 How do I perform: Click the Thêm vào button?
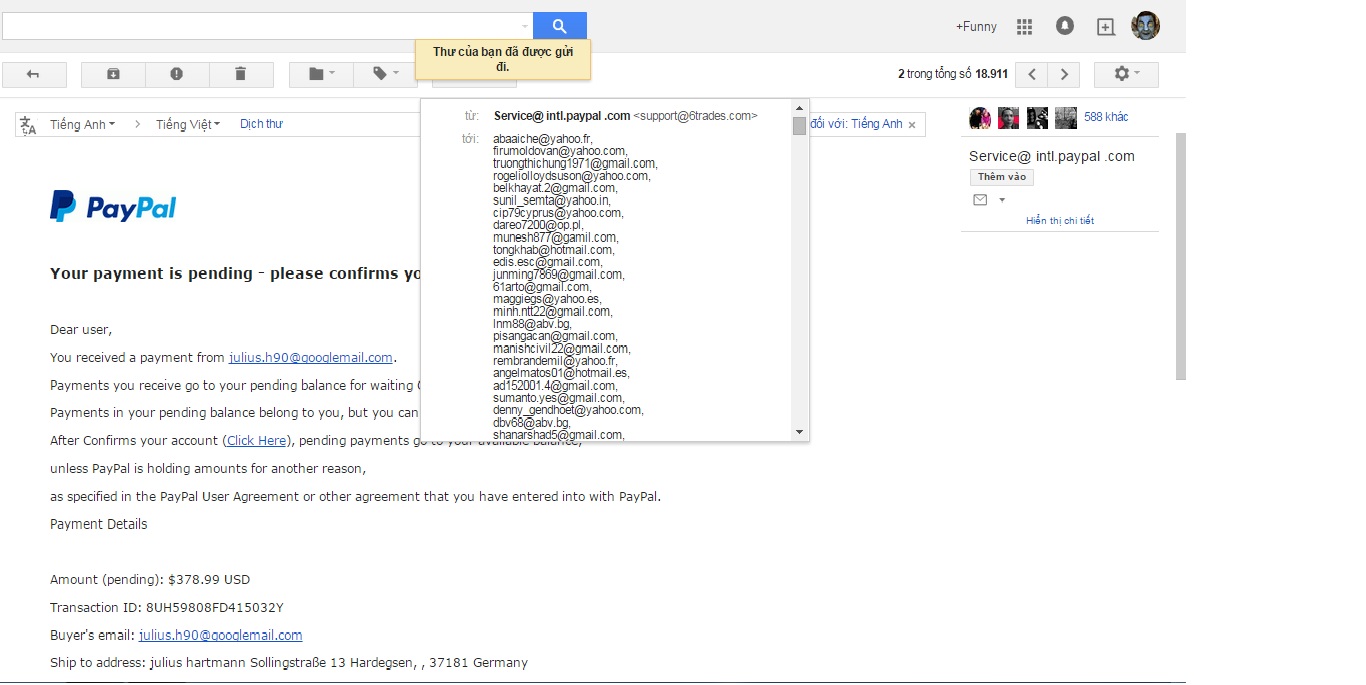(1002, 177)
